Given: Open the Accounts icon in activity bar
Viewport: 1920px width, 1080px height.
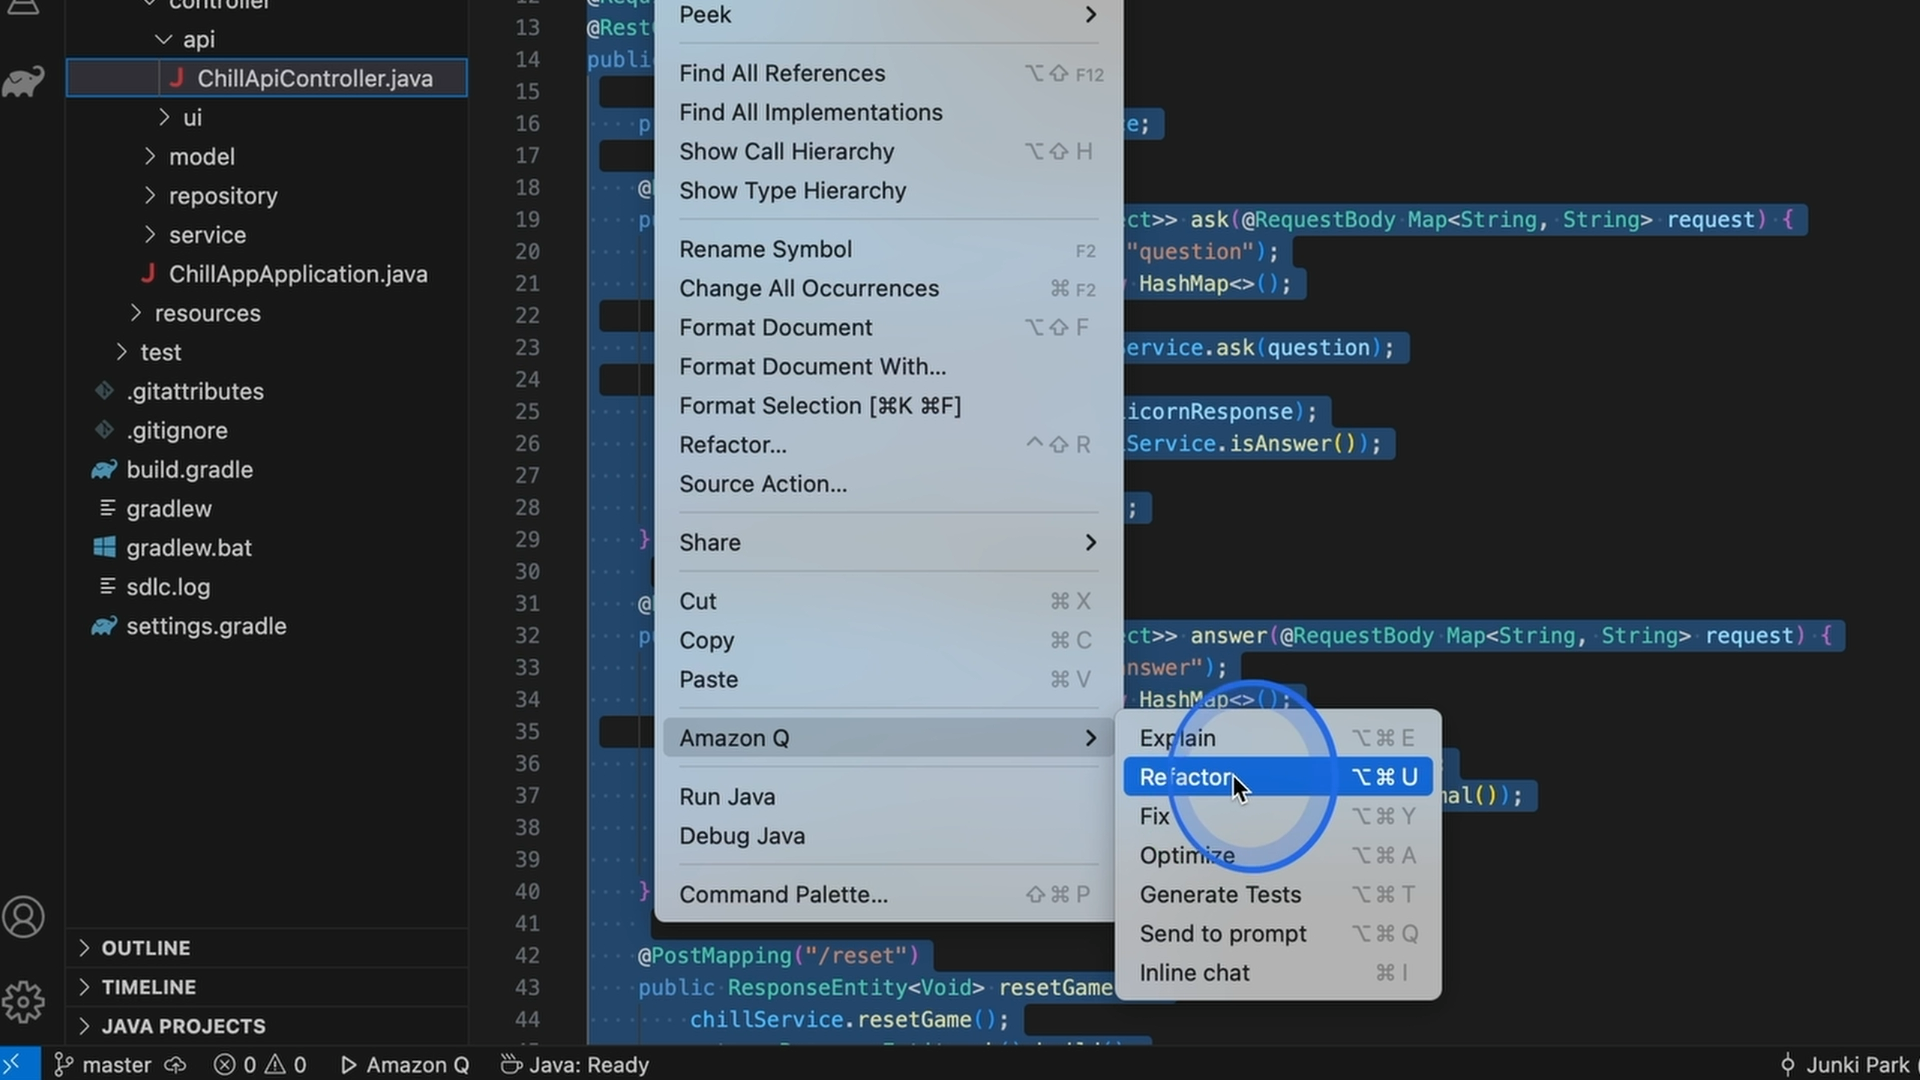Looking at the screenshot, I should (x=23, y=917).
